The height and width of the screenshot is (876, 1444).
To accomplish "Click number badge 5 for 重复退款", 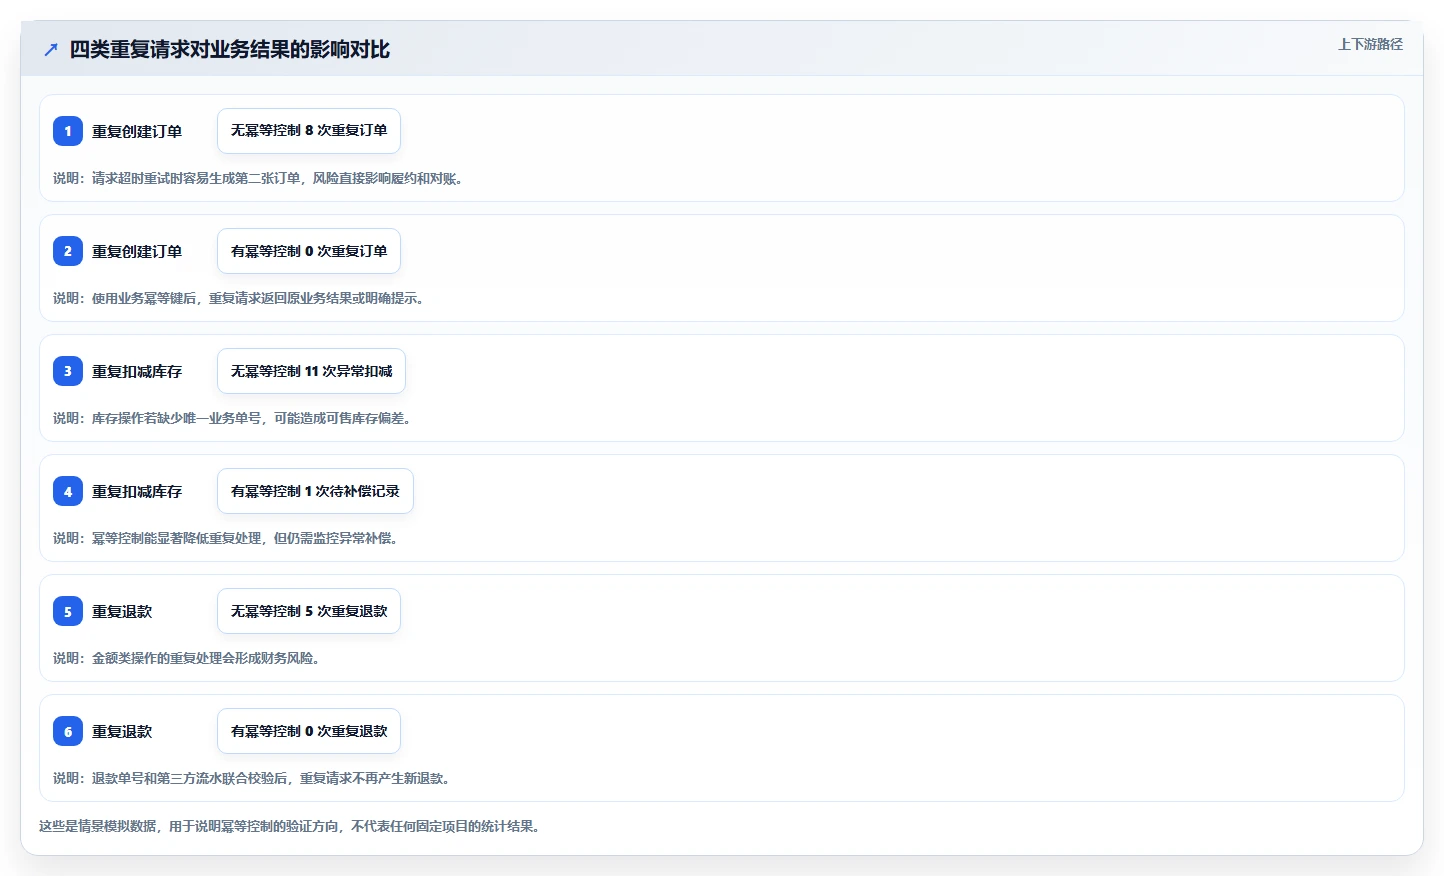I will (x=68, y=611).
